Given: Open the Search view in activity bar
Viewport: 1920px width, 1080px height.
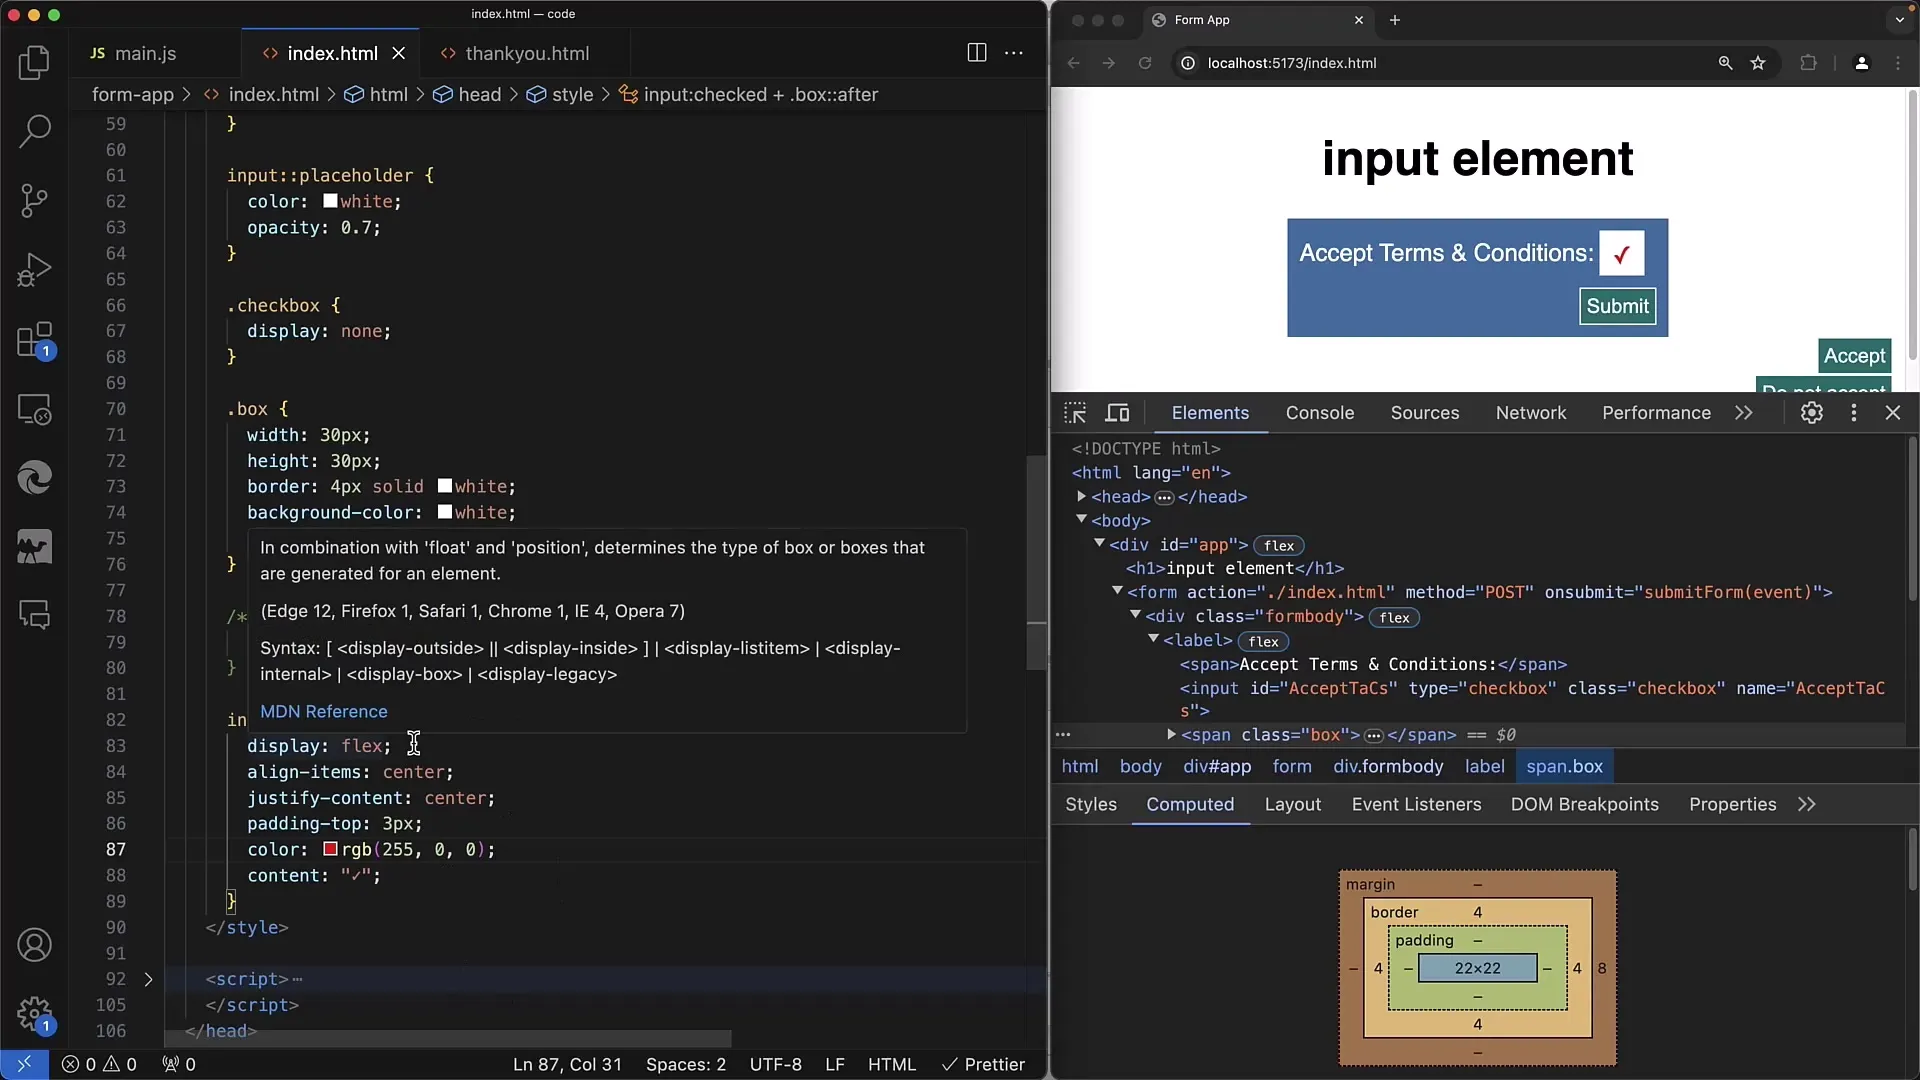Looking at the screenshot, I should coord(34,131).
